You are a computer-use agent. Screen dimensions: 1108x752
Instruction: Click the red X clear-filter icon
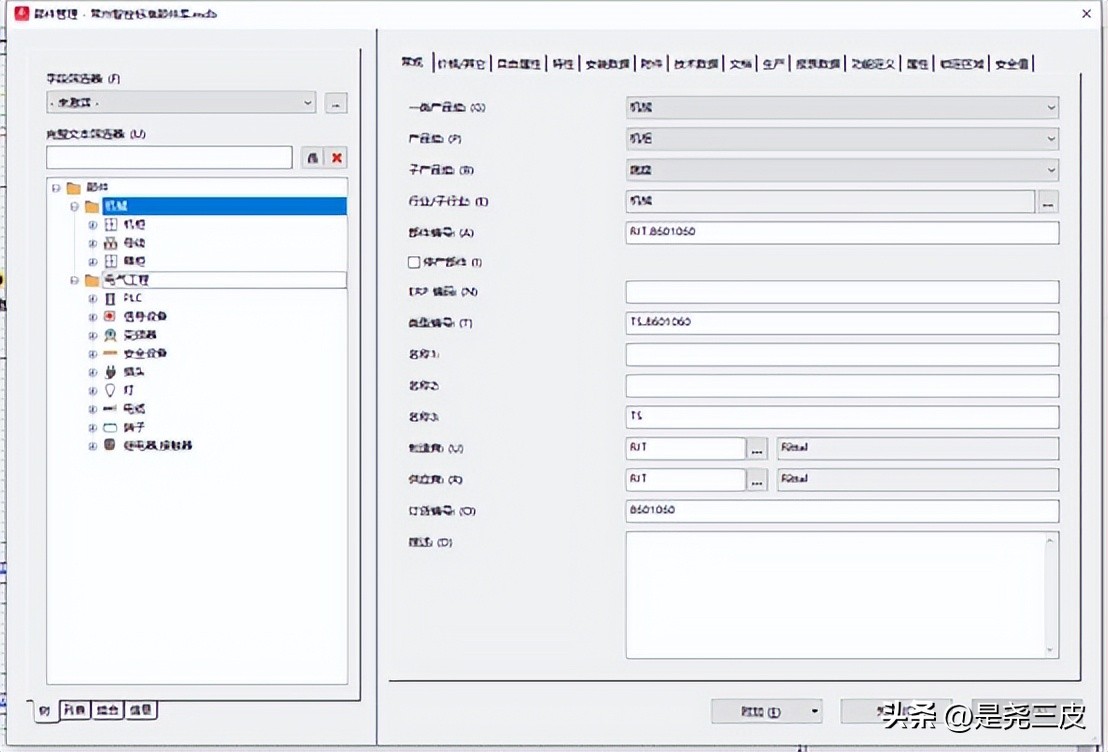point(337,158)
